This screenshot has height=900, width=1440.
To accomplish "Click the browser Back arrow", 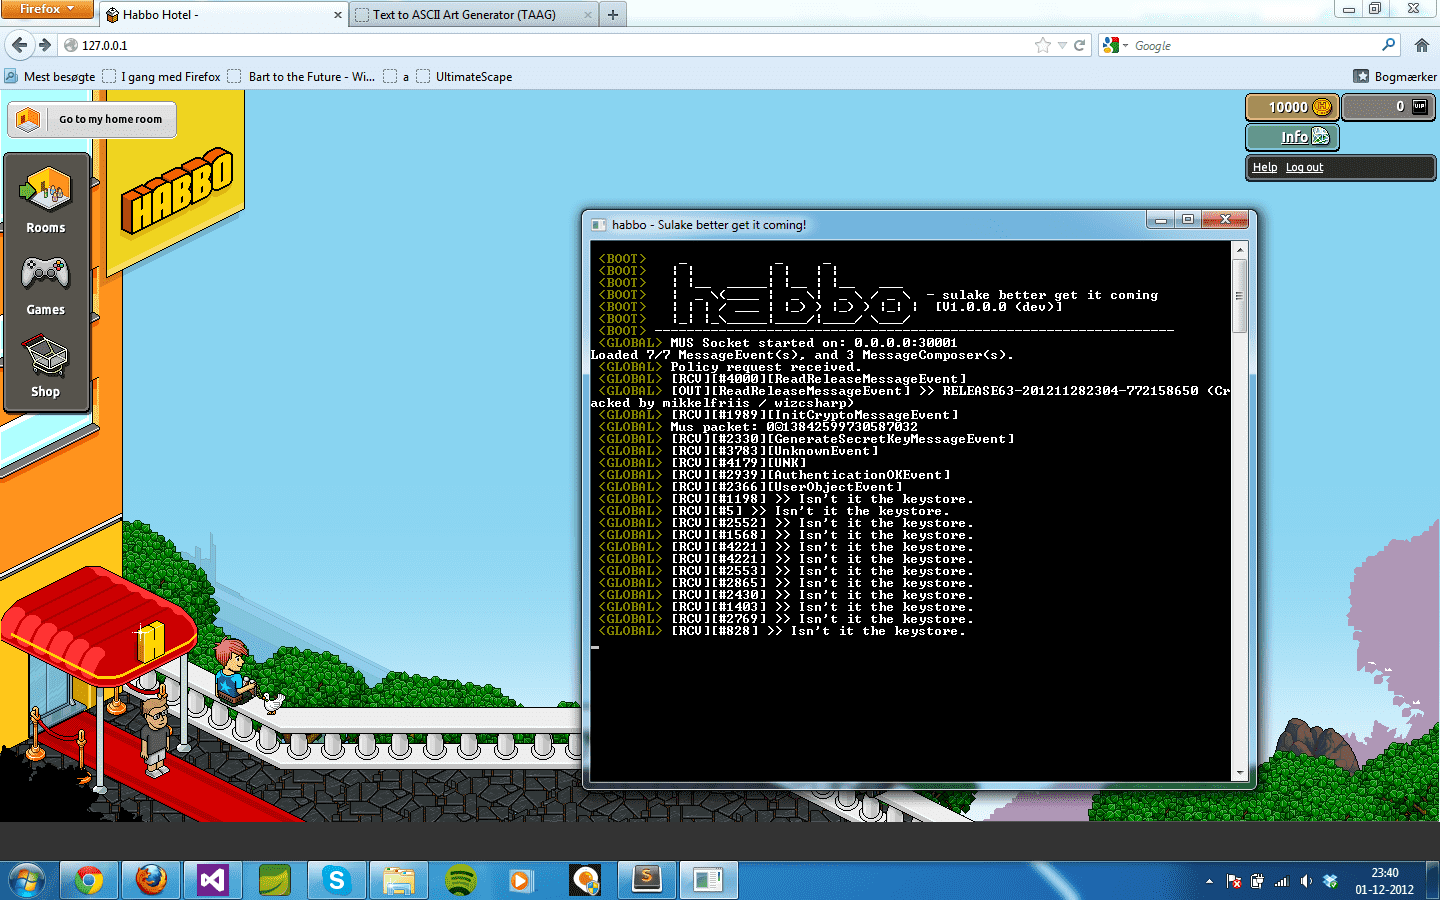I will pyautogui.click(x=20, y=45).
